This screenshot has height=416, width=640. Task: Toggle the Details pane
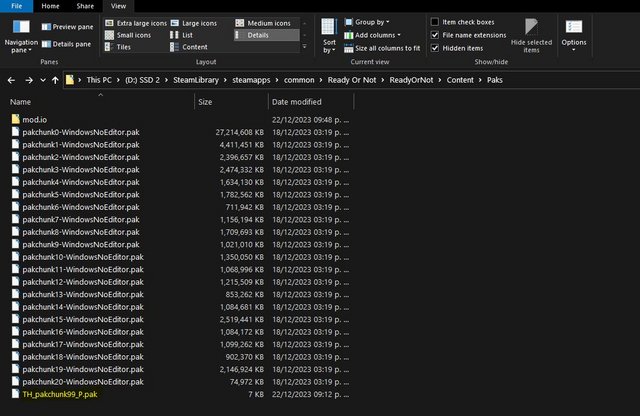pyautogui.click(x=66, y=44)
